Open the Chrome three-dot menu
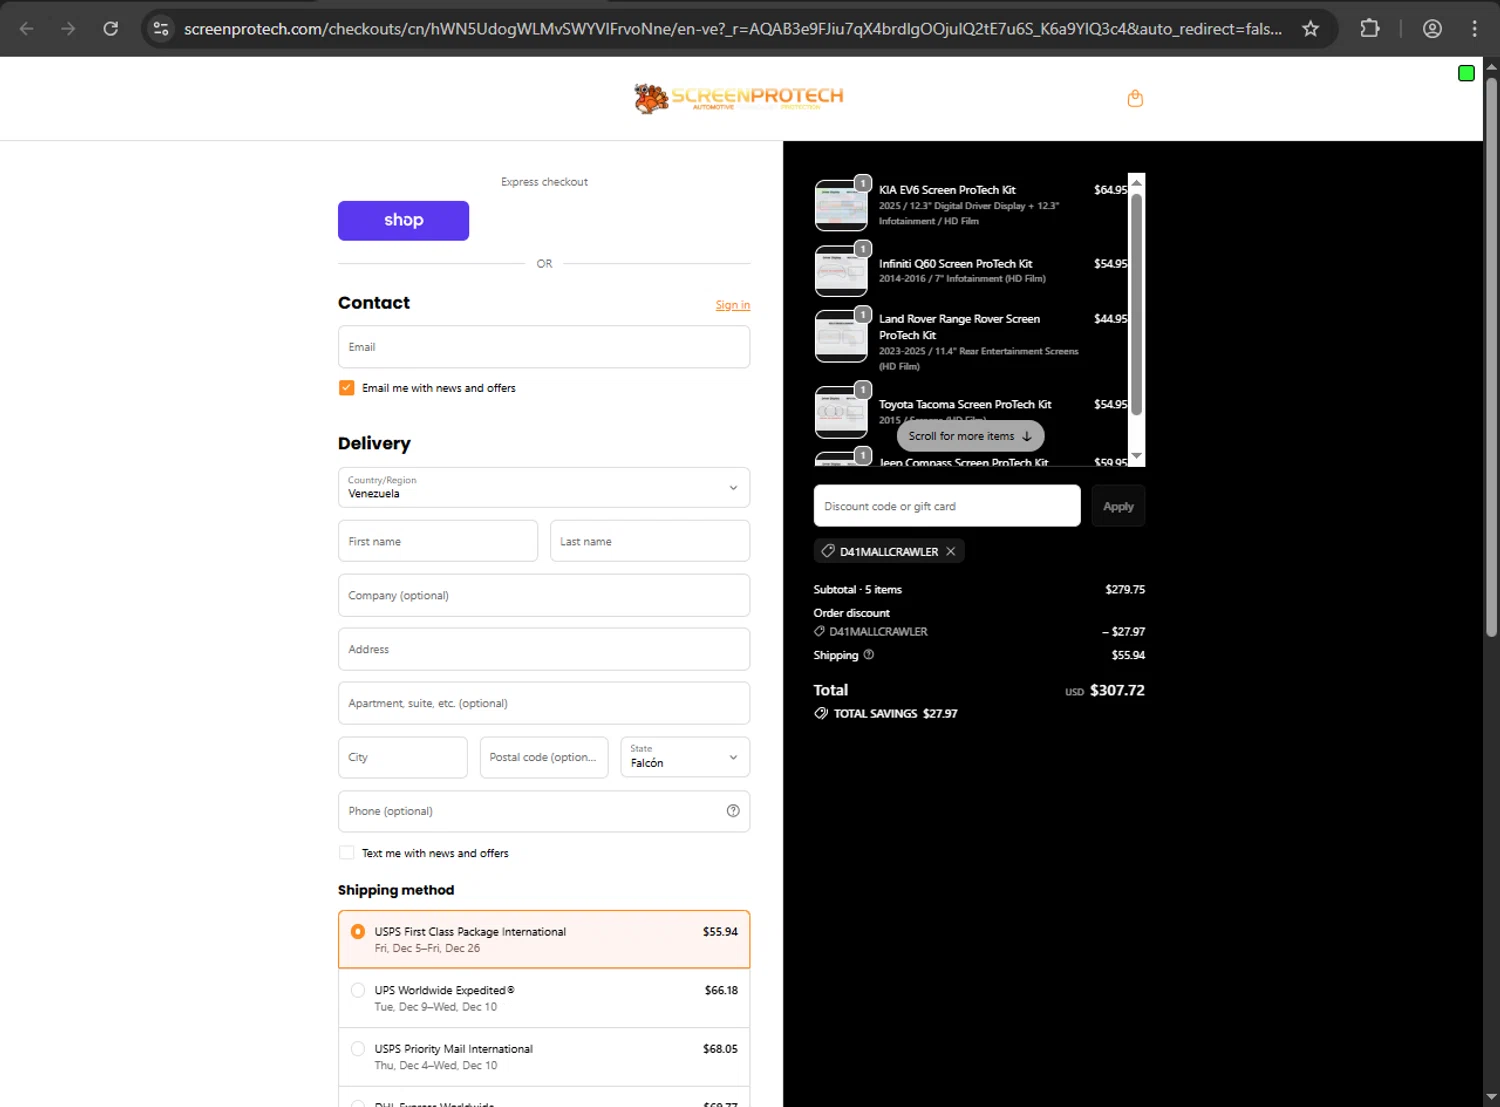1500x1107 pixels. click(1474, 29)
